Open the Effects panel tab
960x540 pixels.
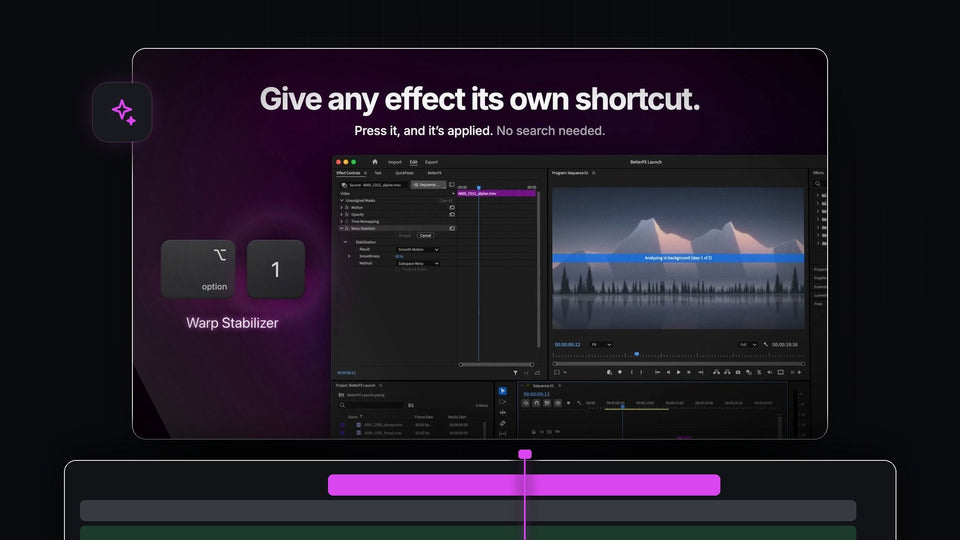click(x=819, y=173)
